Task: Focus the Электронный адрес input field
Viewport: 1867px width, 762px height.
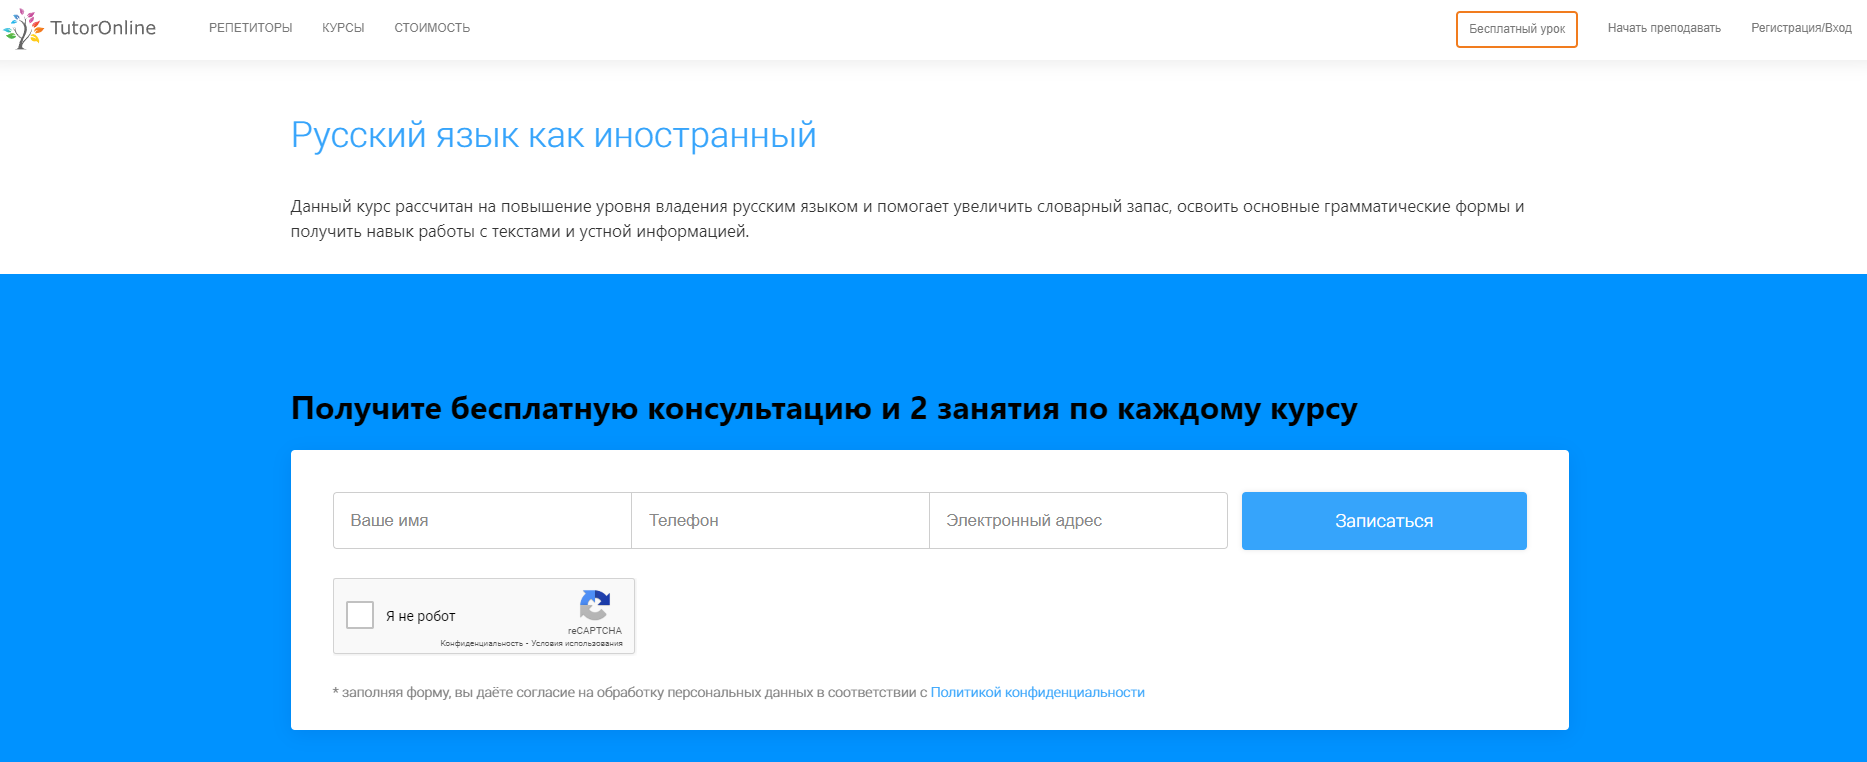Action: click(1078, 520)
